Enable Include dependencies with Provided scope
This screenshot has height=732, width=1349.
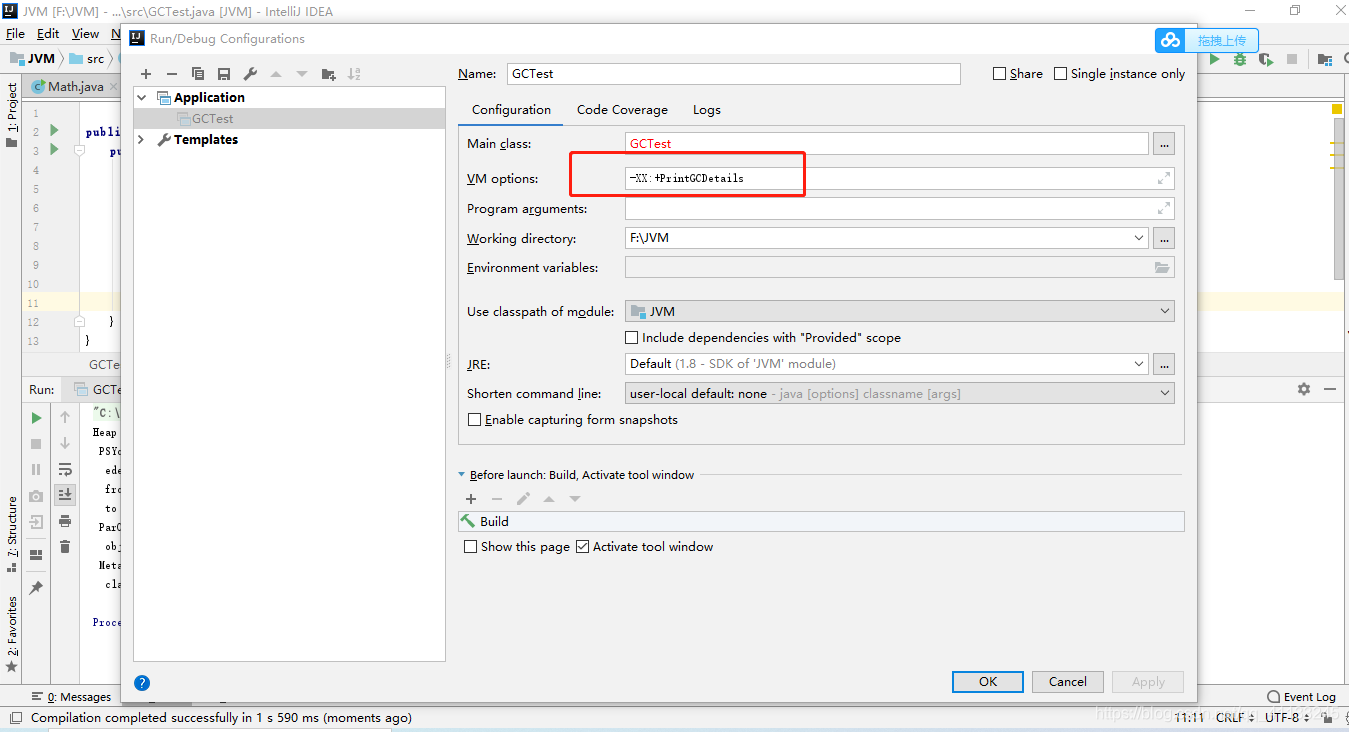[x=631, y=338]
